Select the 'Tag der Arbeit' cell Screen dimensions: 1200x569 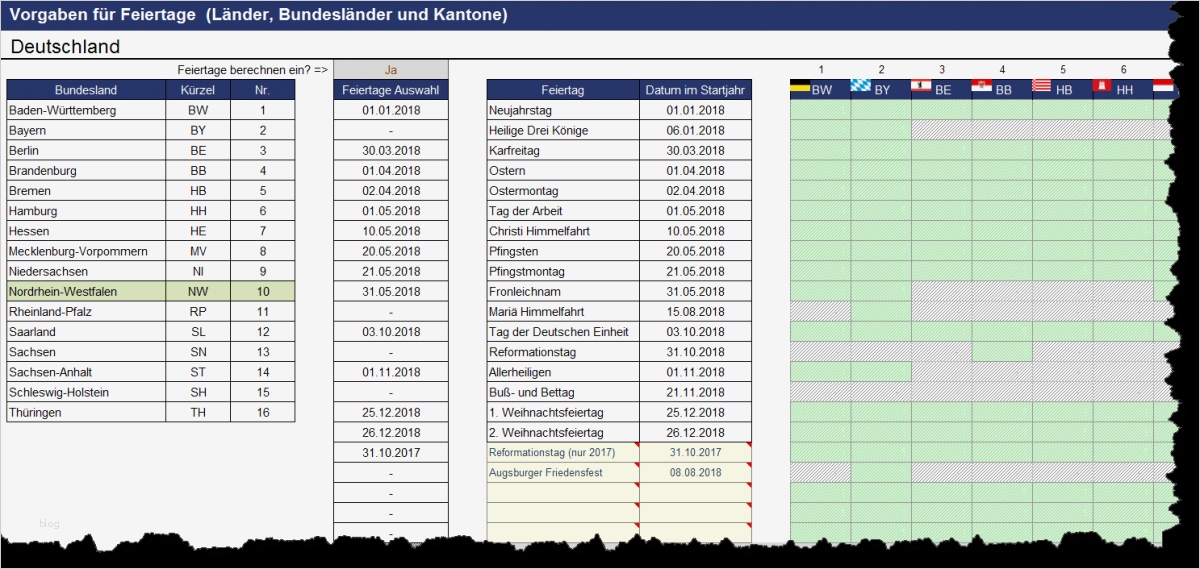(x=563, y=211)
